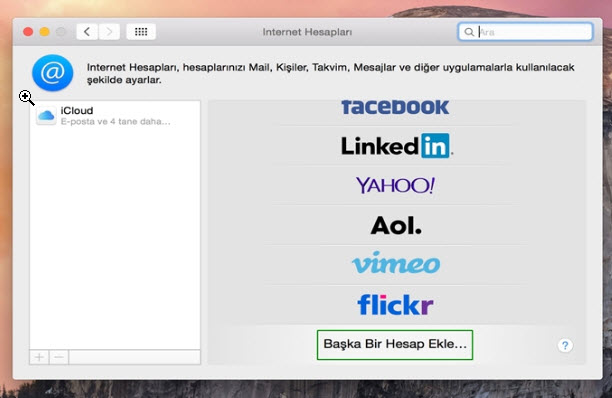Select the iCloud account in the list

click(115, 115)
